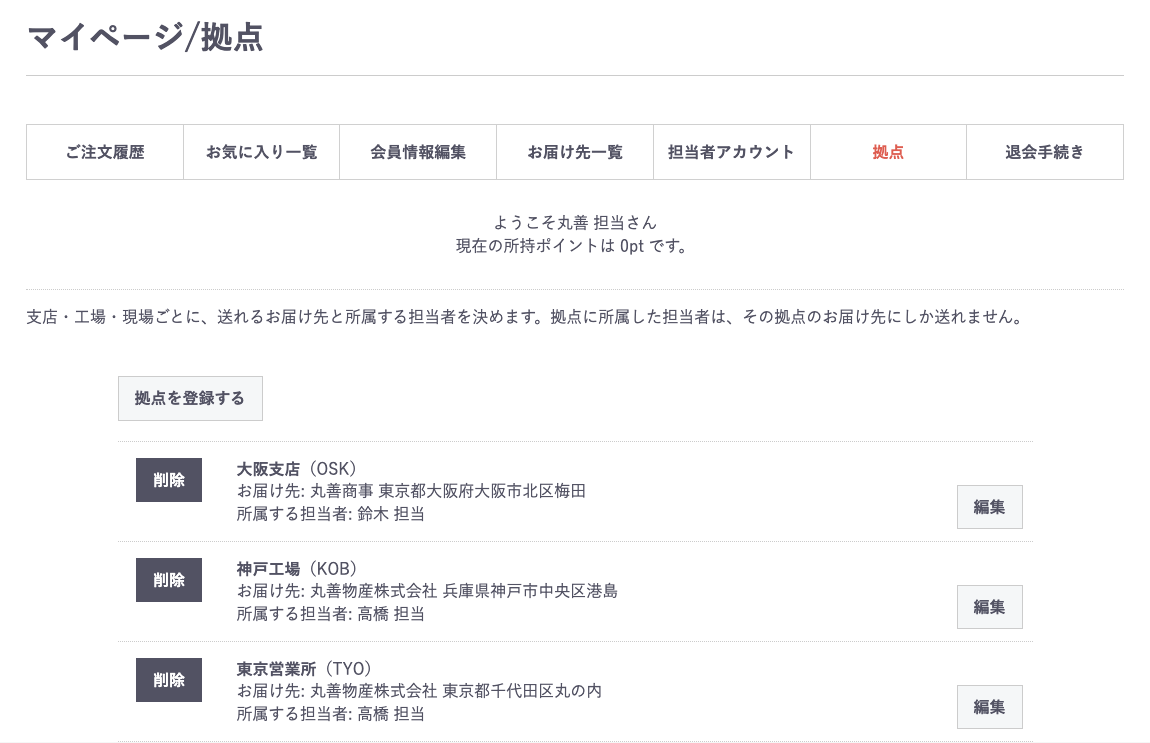Click the ようこそ丸善 担当さん greeting

(x=575, y=222)
